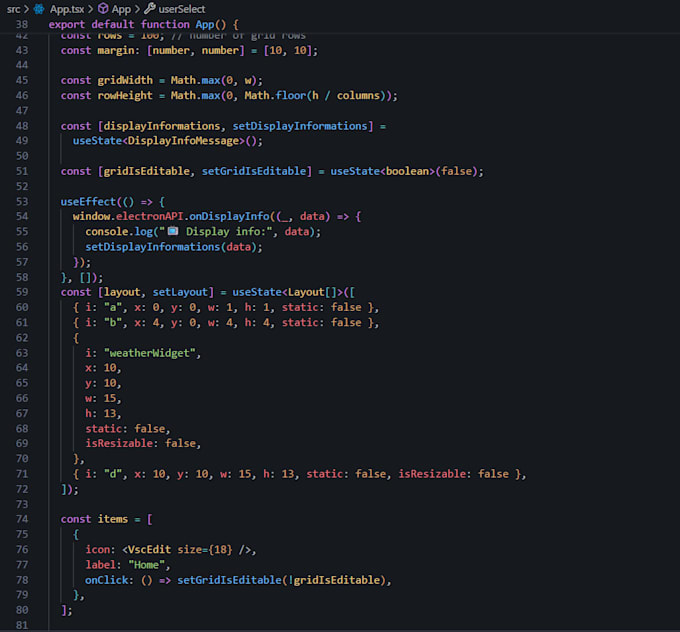Click 'setGridIsEditable' on line 51
Screen dimensions: 680x632
tap(254, 171)
